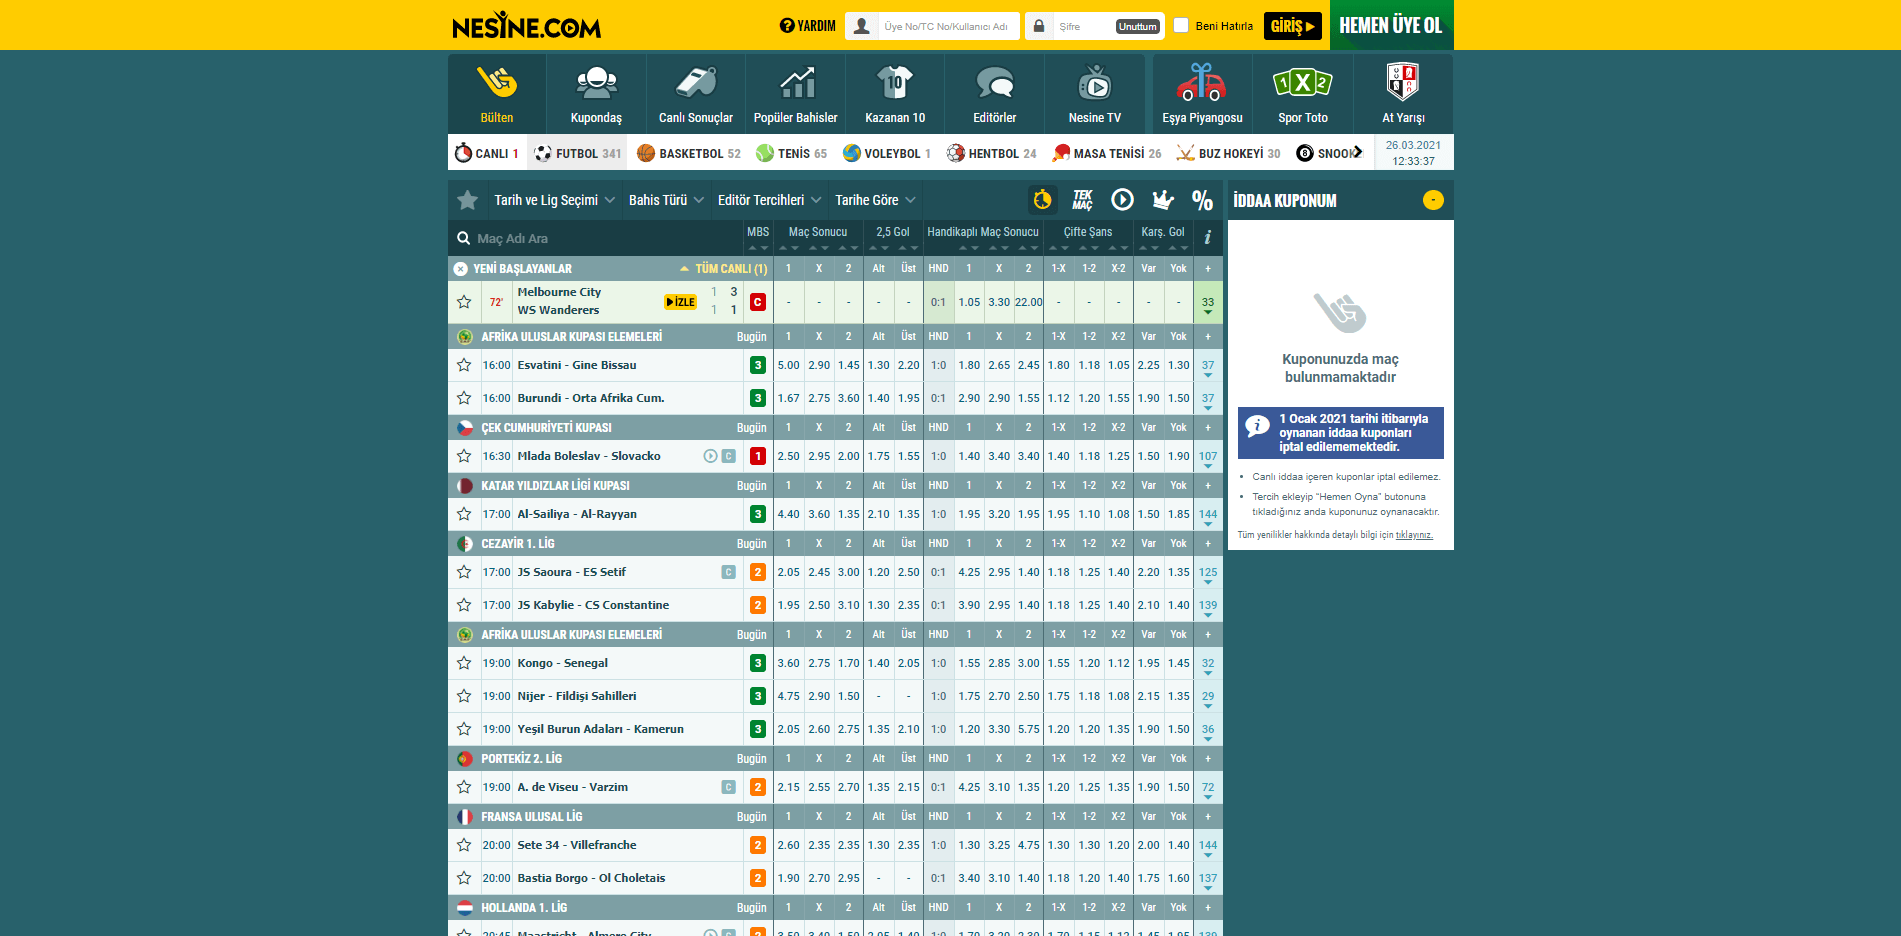Click the live stream play filter icon
1901x936 pixels.
[x=1122, y=200]
